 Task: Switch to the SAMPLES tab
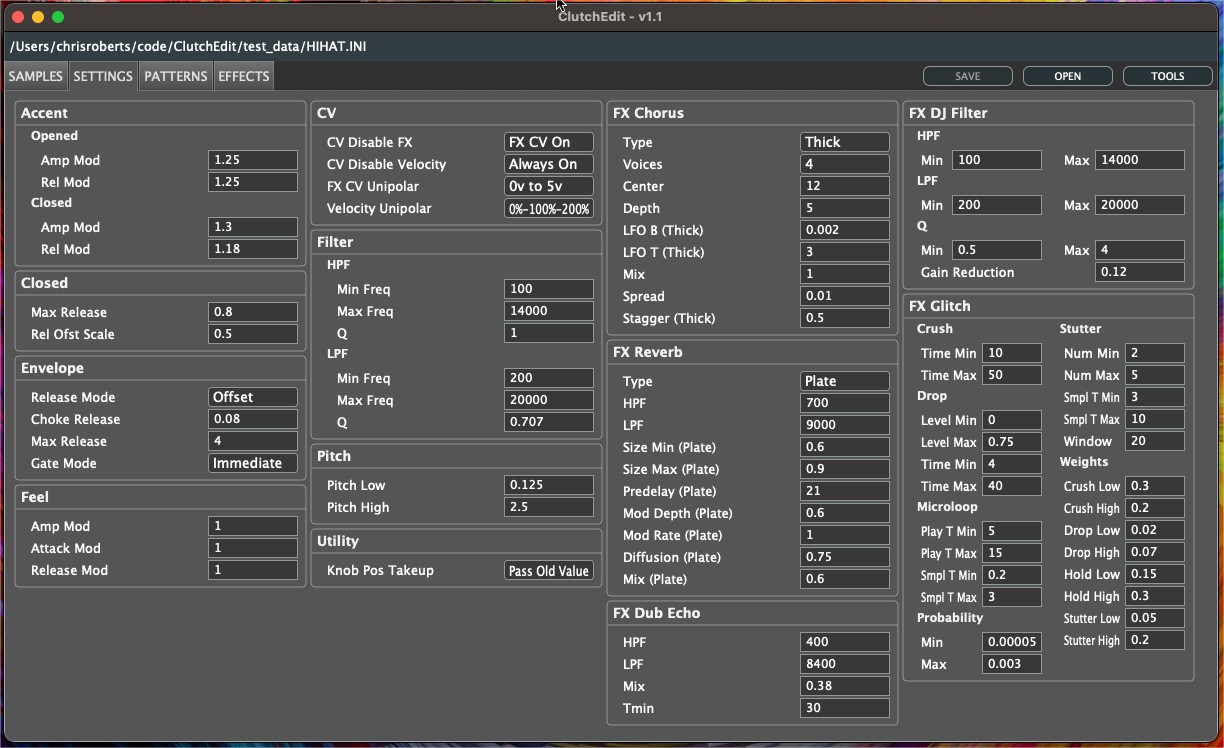point(36,76)
